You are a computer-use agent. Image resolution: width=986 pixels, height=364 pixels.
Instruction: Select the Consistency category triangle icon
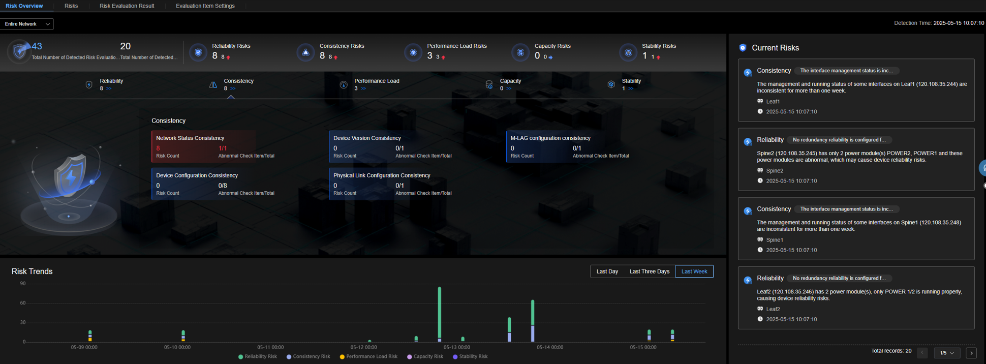(x=213, y=84)
